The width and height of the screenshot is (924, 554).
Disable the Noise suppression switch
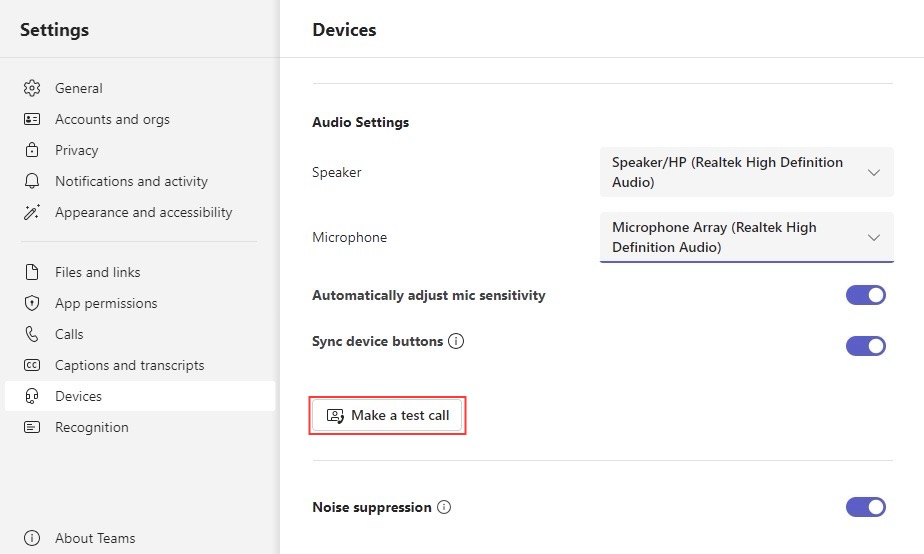click(866, 507)
